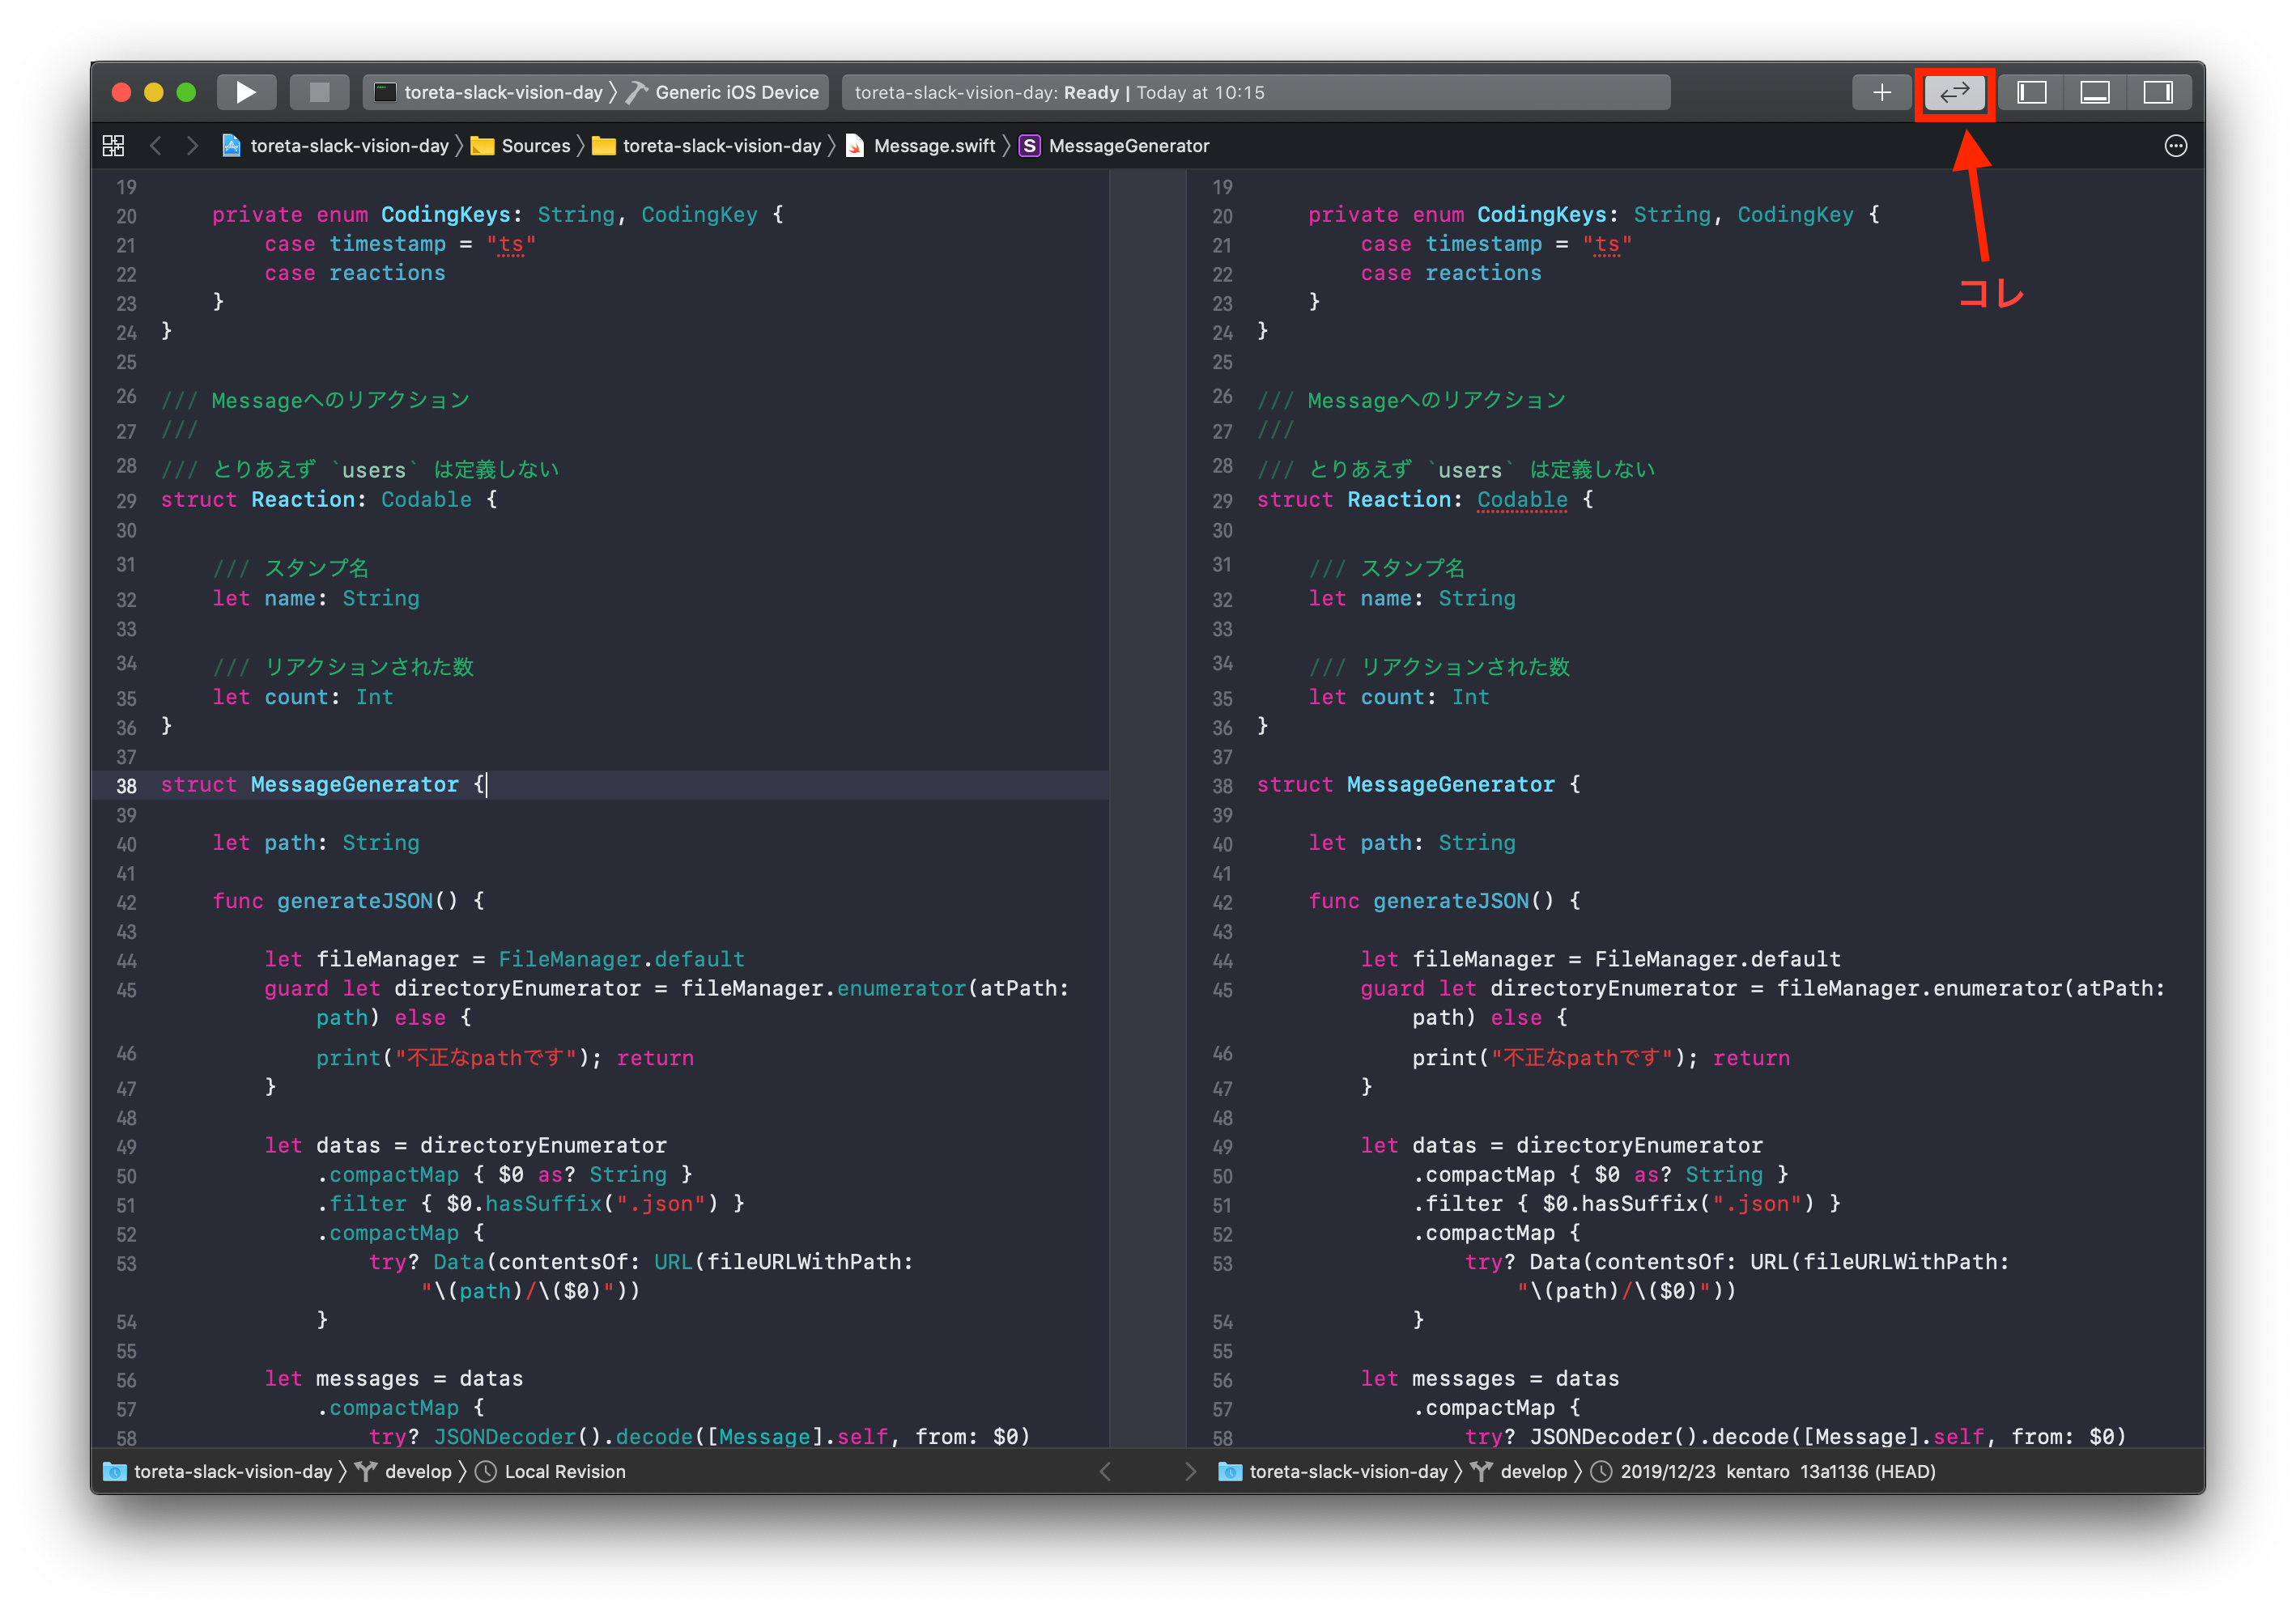The width and height of the screenshot is (2296, 1614).
Task: Click print("不正なpathです") in left pane
Action: pos(459,1058)
